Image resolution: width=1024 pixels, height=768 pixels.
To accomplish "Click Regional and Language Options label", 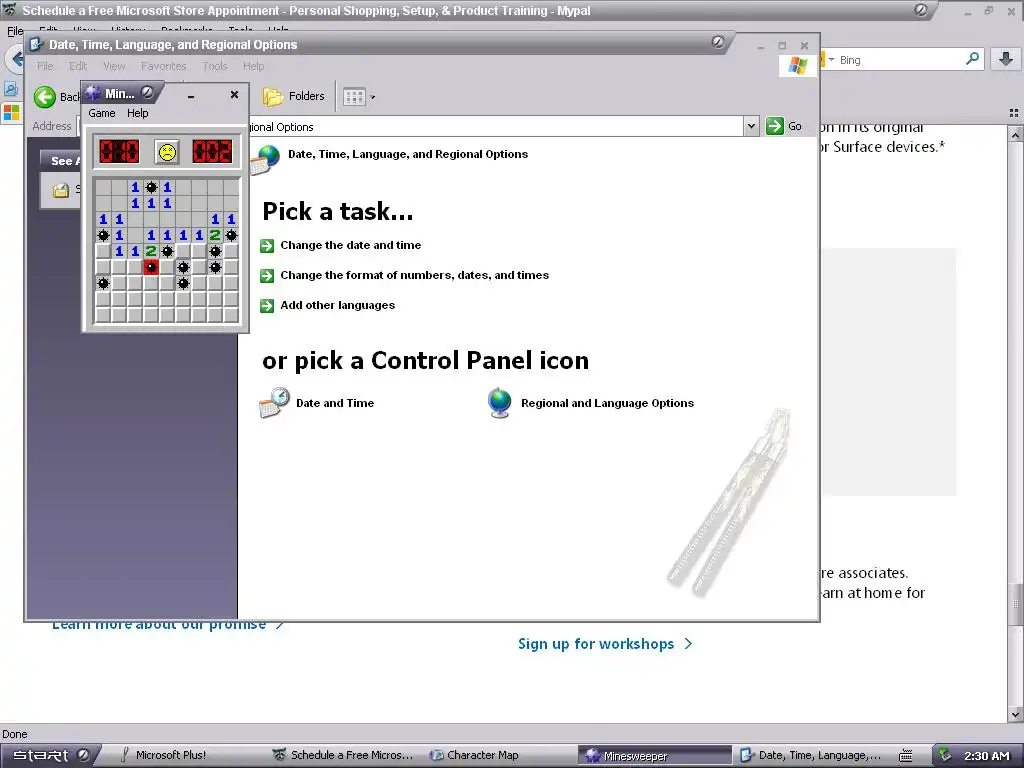I will tap(607, 403).
